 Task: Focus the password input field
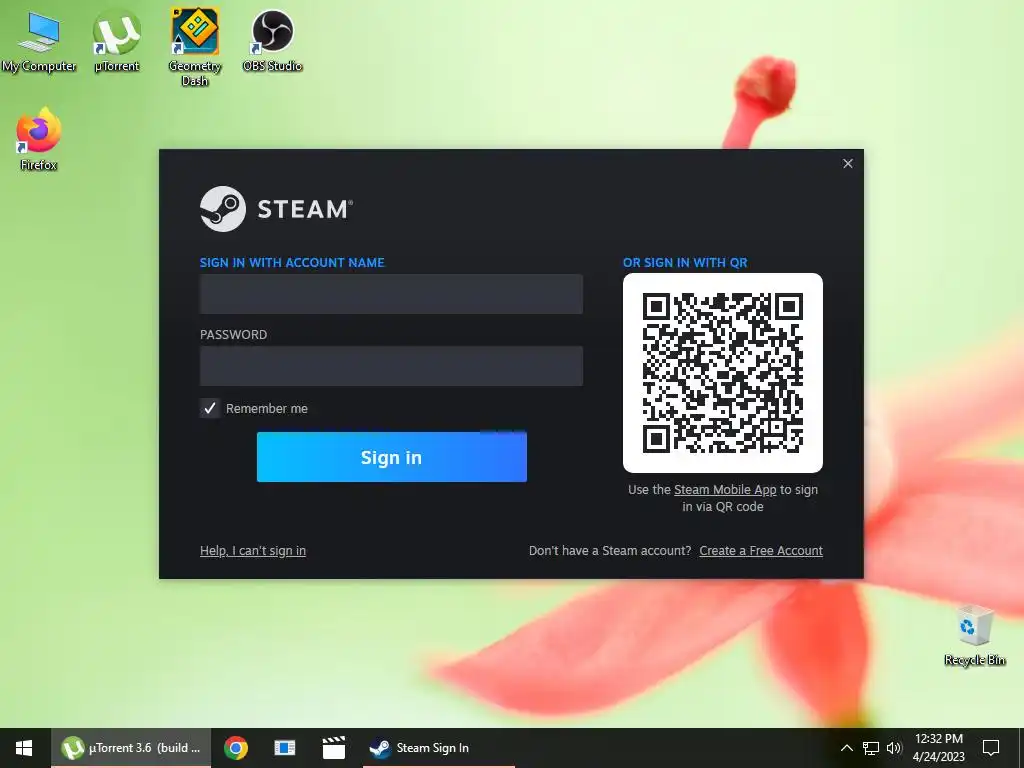pos(391,366)
